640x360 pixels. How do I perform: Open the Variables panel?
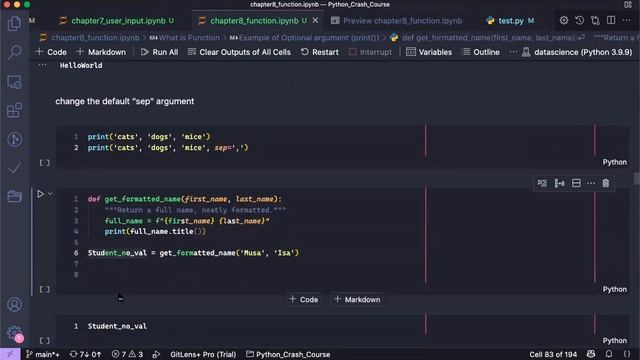pyautogui.click(x=429, y=52)
